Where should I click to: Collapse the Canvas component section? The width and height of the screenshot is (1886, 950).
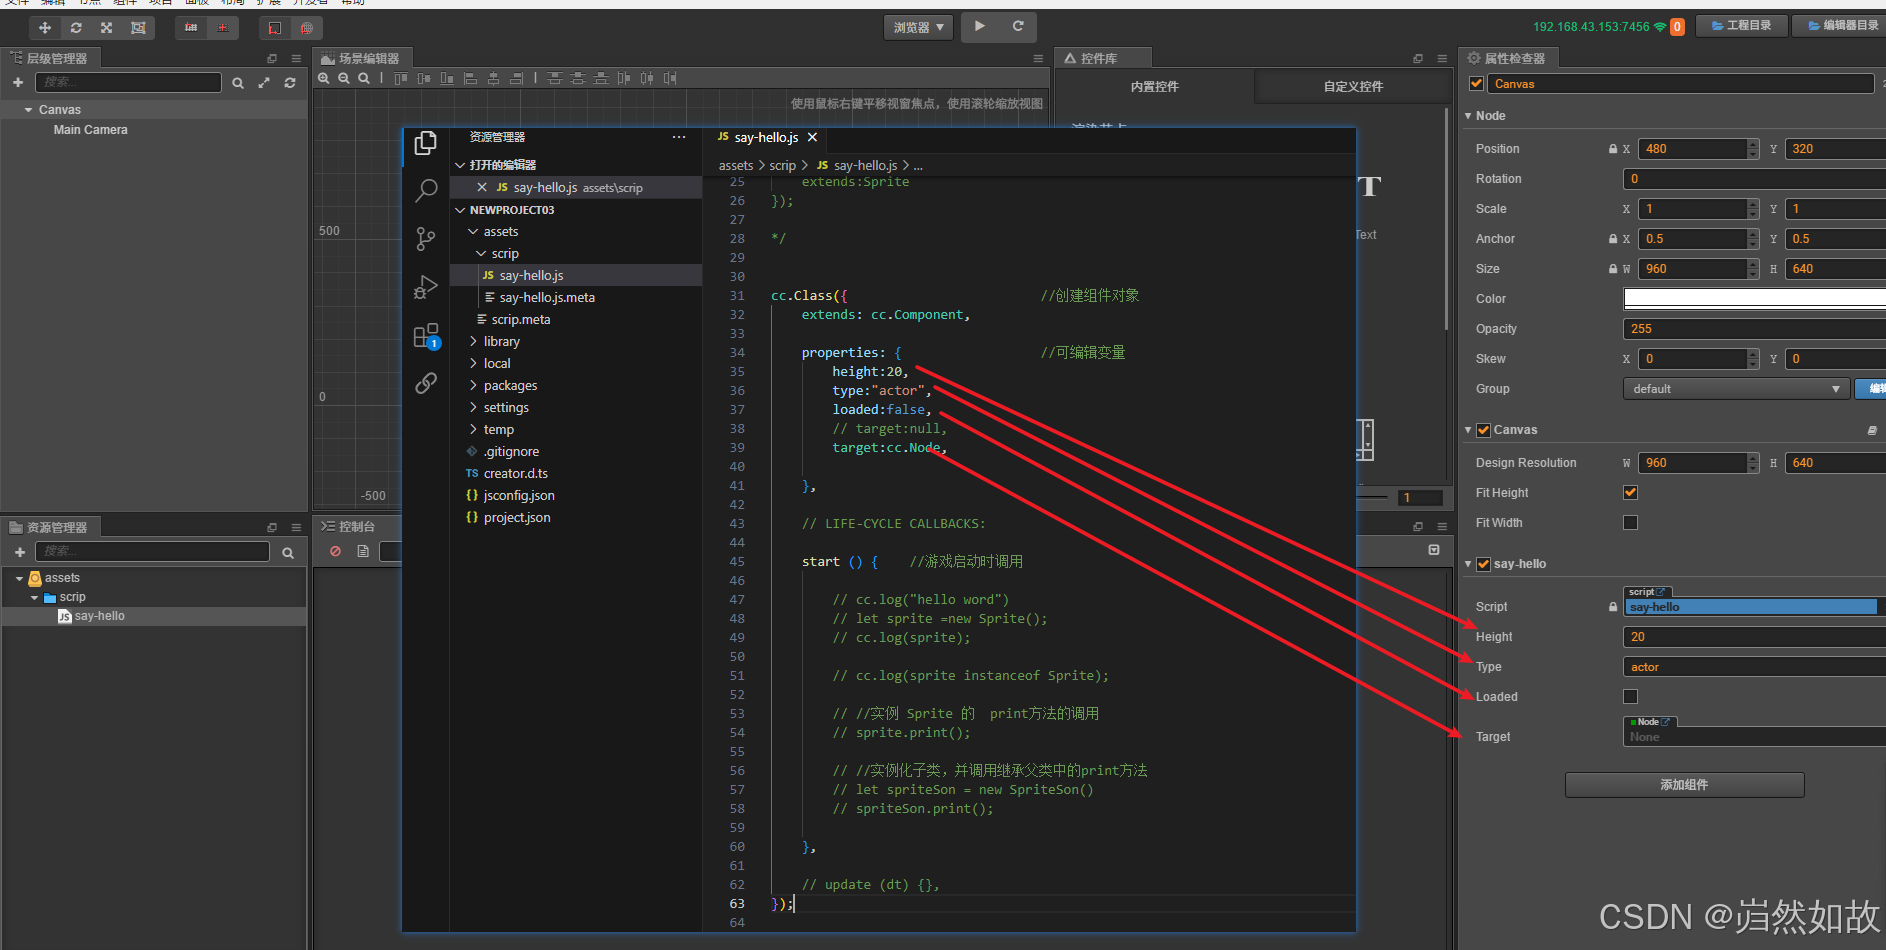1468,430
